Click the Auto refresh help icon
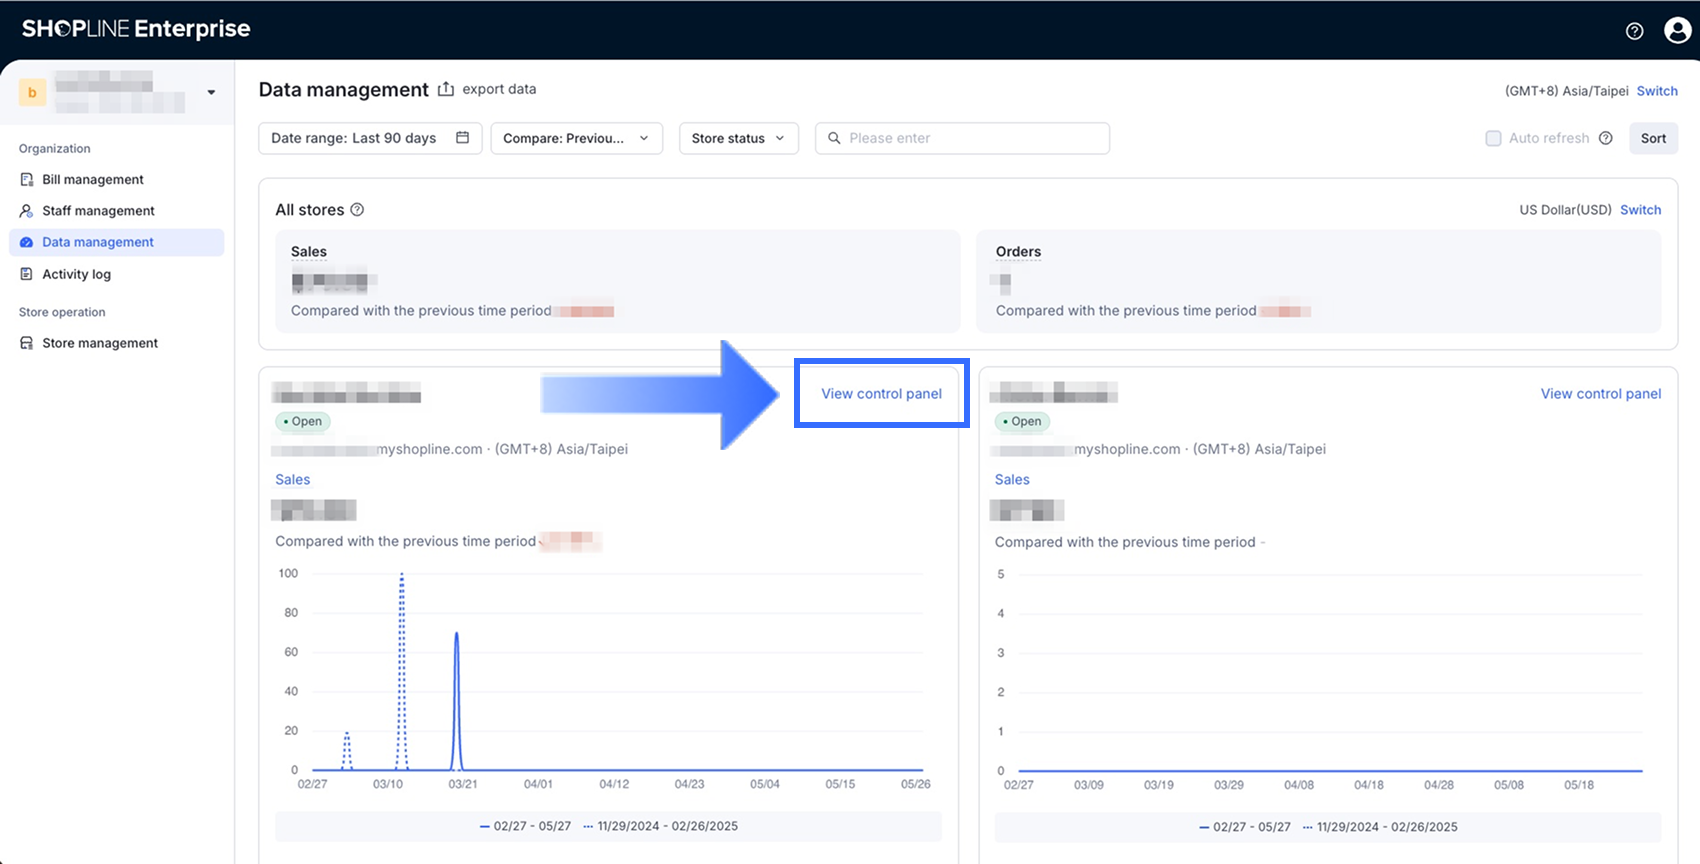 [1605, 138]
